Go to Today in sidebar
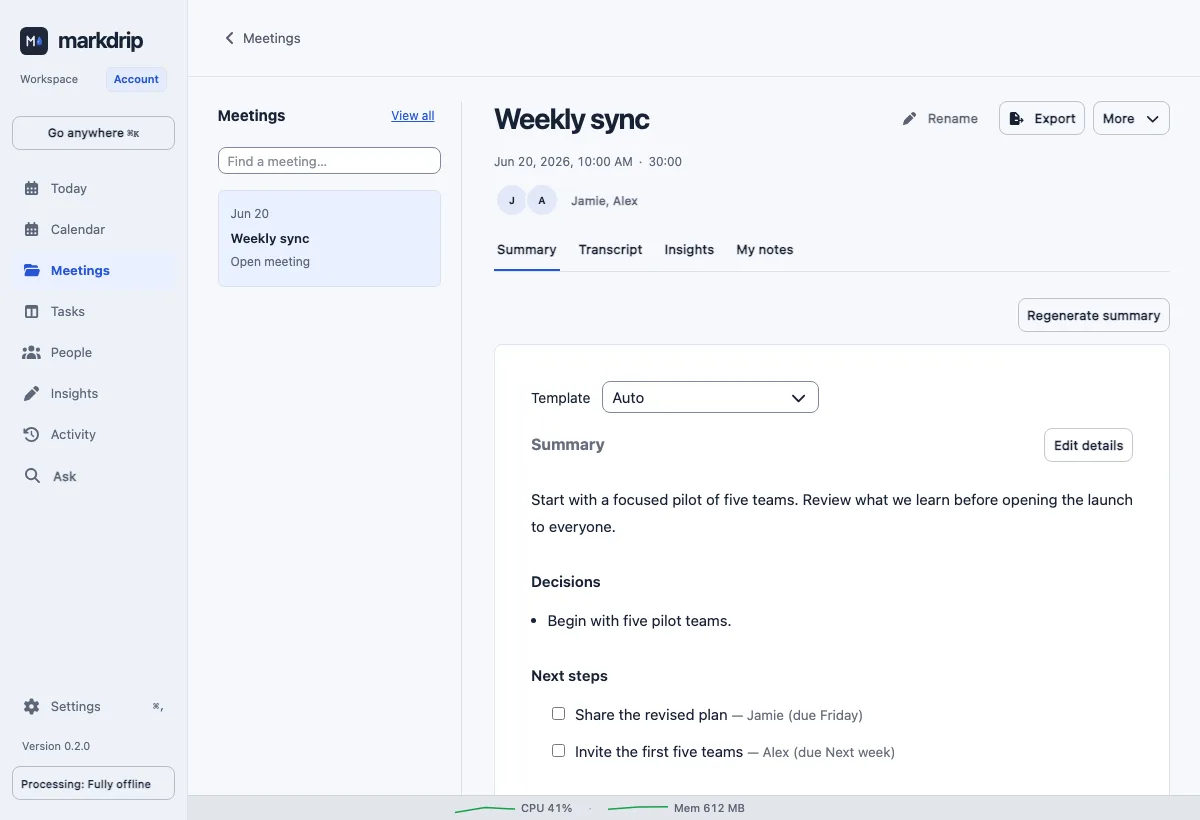This screenshot has width=1200, height=820. (69, 188)
